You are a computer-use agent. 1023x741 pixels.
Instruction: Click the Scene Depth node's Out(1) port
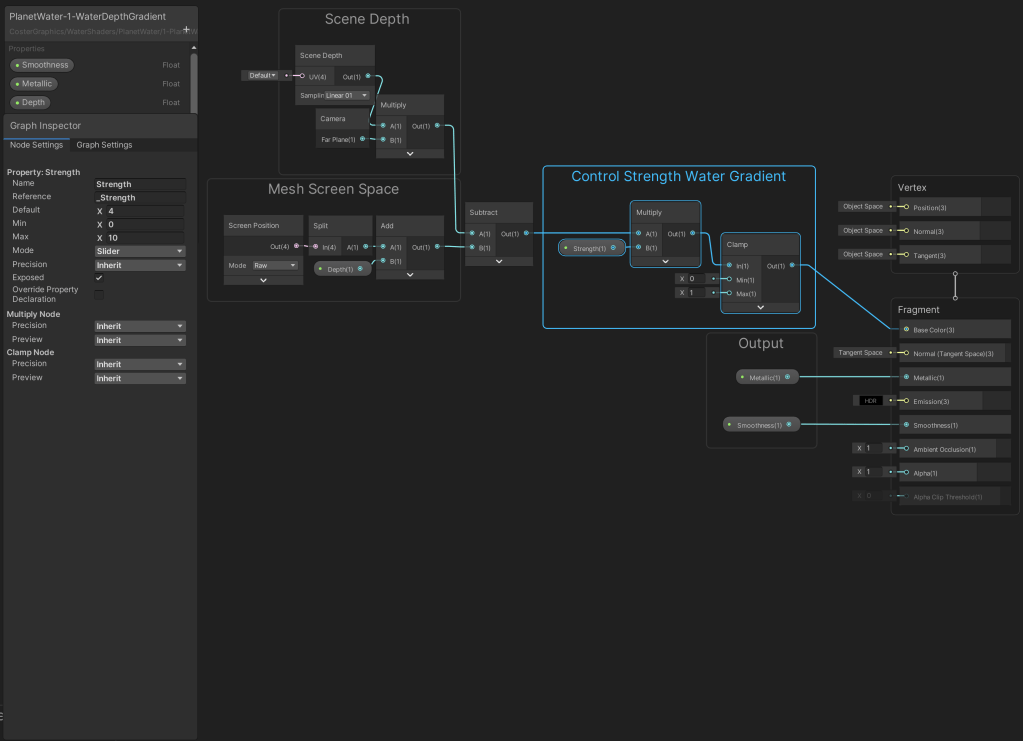[x=368, y=76]
